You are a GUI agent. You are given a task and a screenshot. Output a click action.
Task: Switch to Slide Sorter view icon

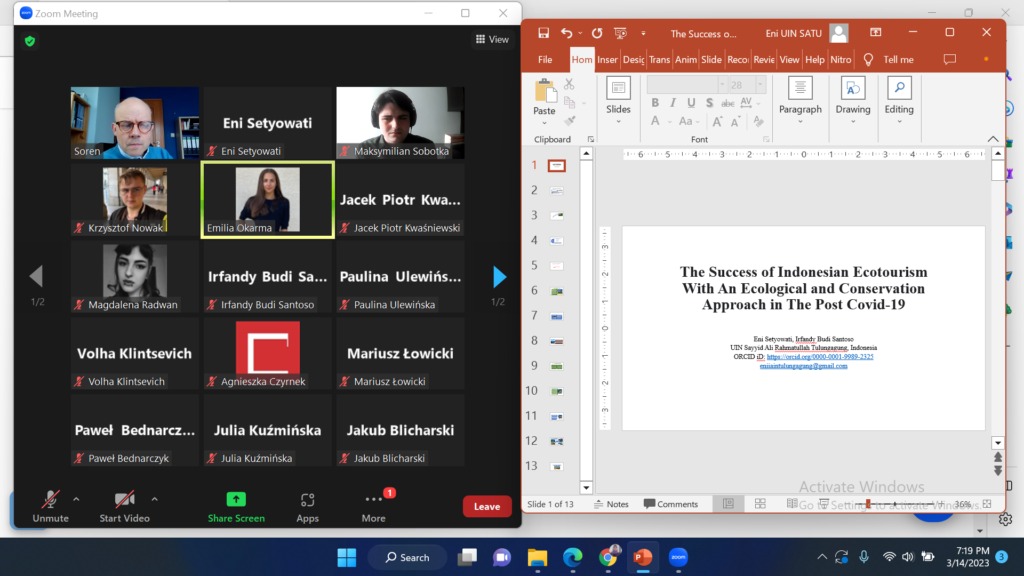click(760, 504)
